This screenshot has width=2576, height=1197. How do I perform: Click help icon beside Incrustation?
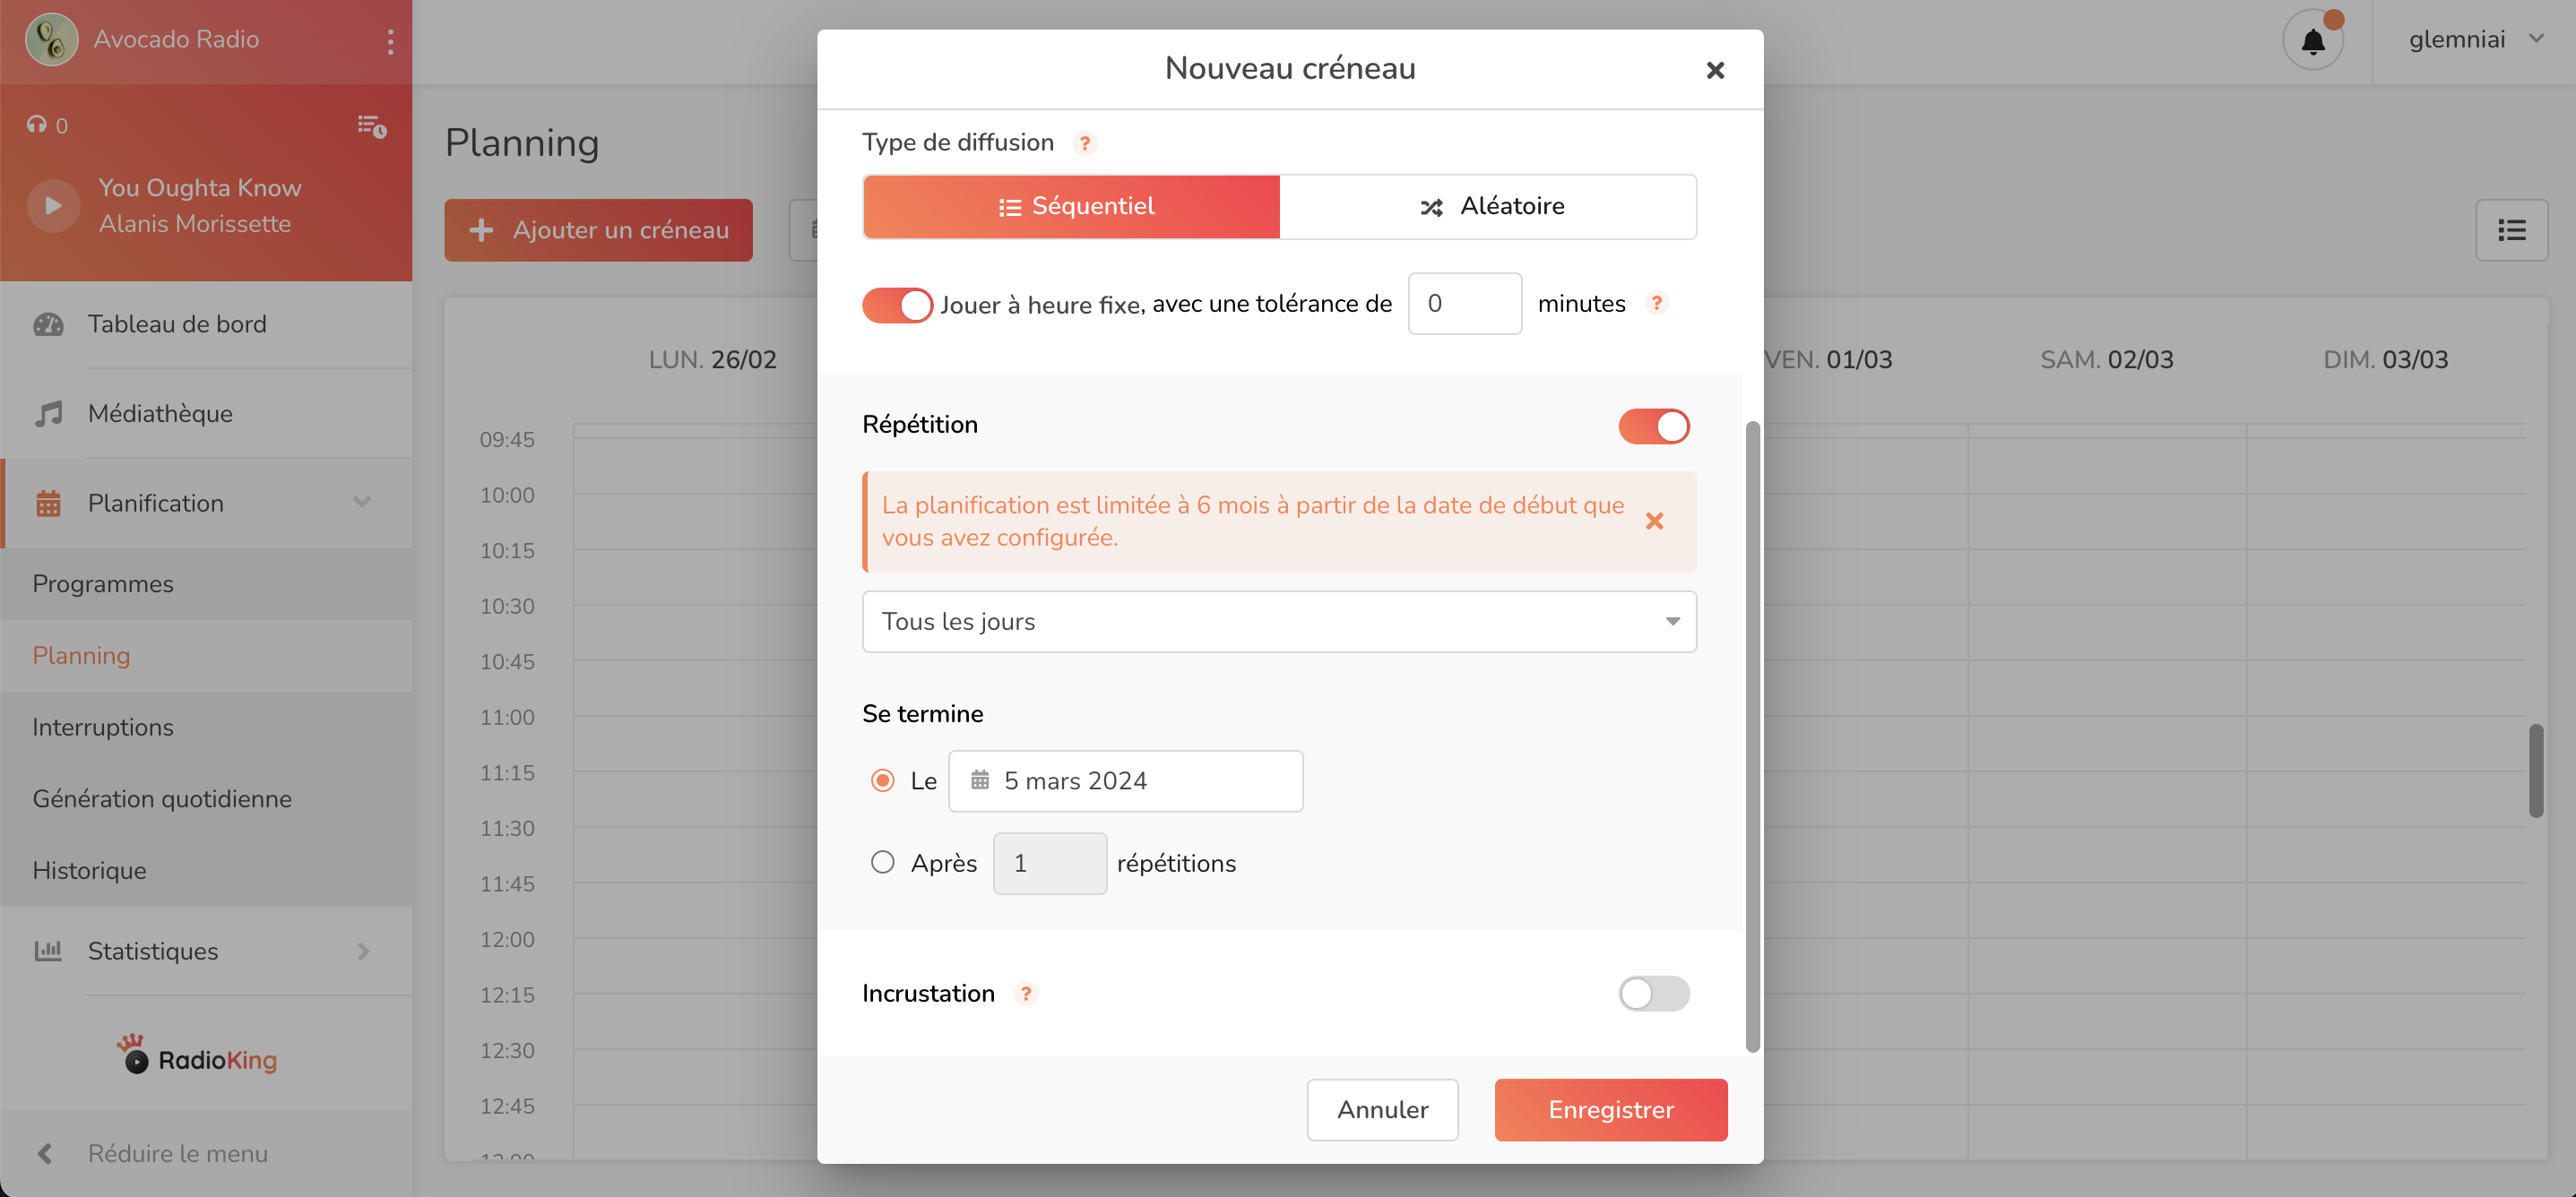coord(1025,993)
